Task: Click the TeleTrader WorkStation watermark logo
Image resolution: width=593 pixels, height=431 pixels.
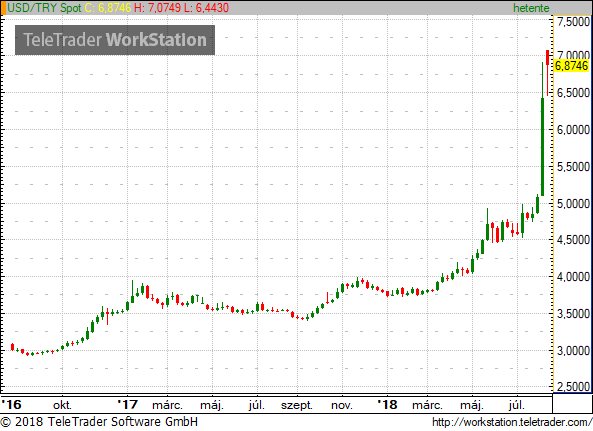Action: [x=115, y=40]
